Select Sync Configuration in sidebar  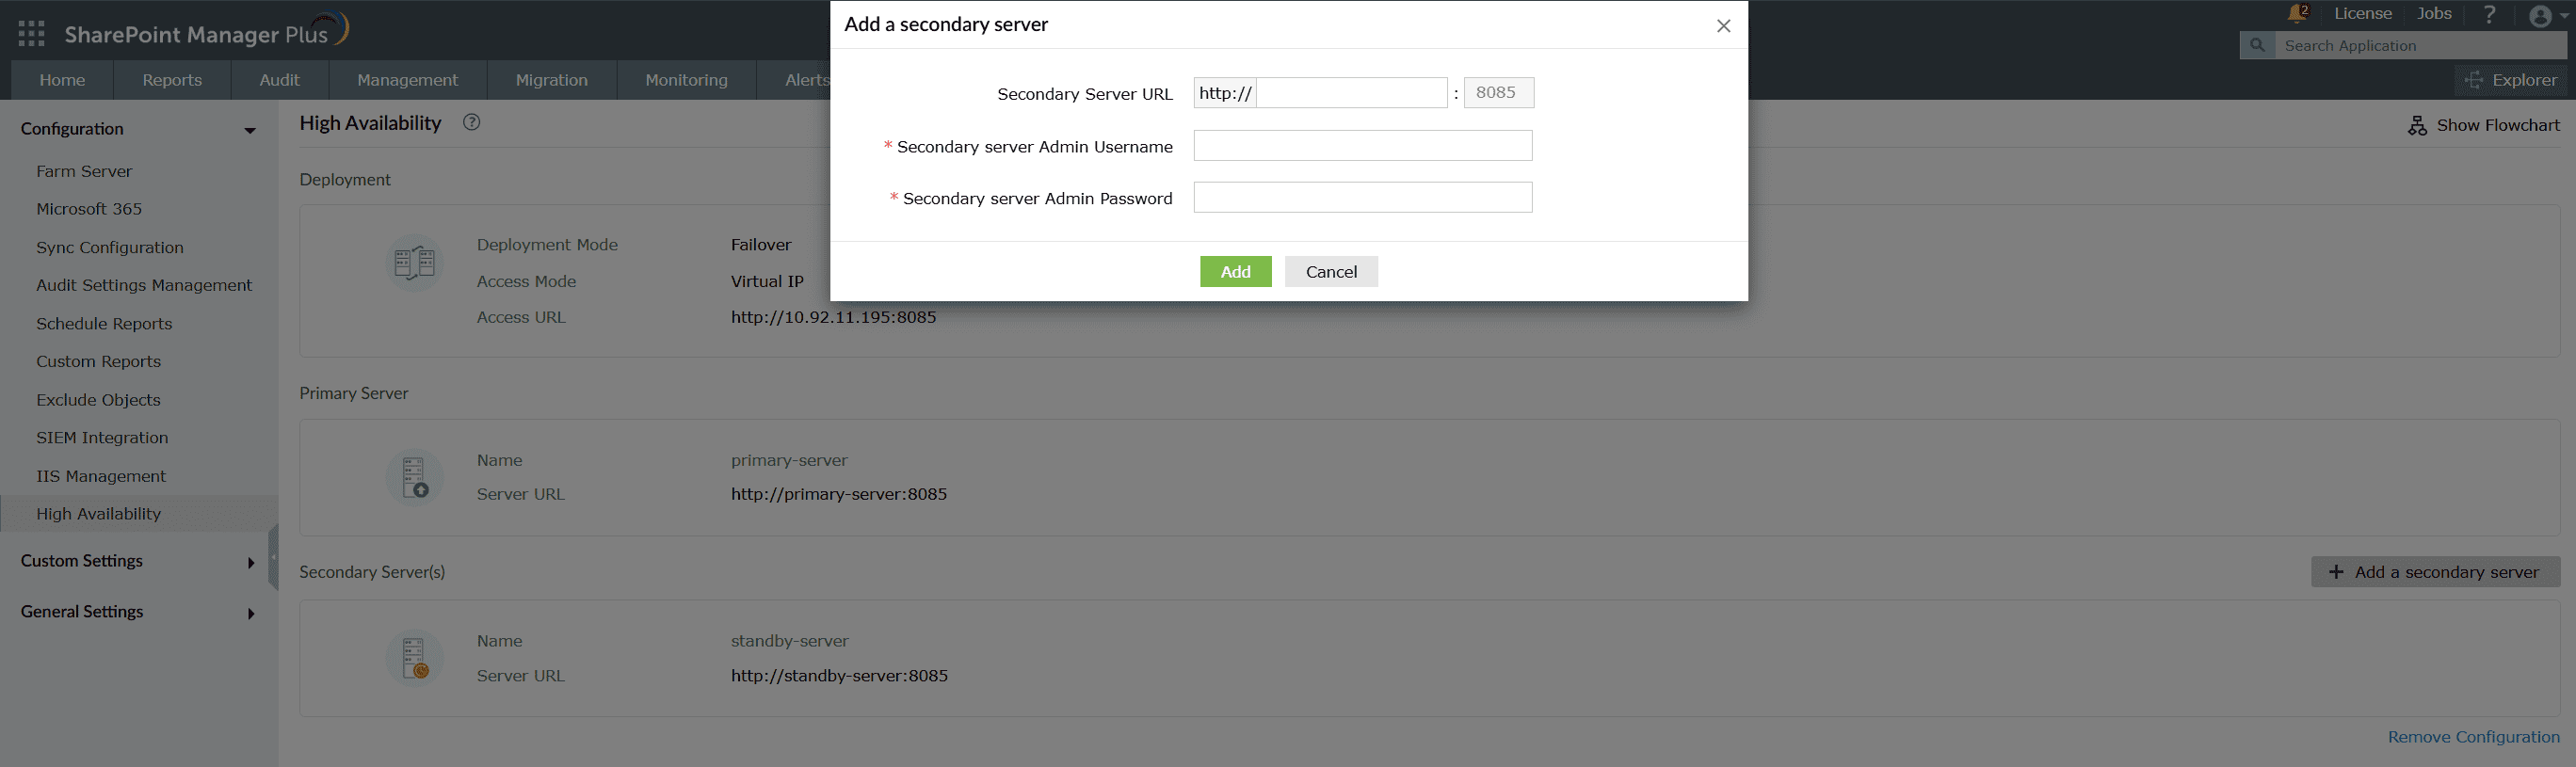click(x=110, y=248)
